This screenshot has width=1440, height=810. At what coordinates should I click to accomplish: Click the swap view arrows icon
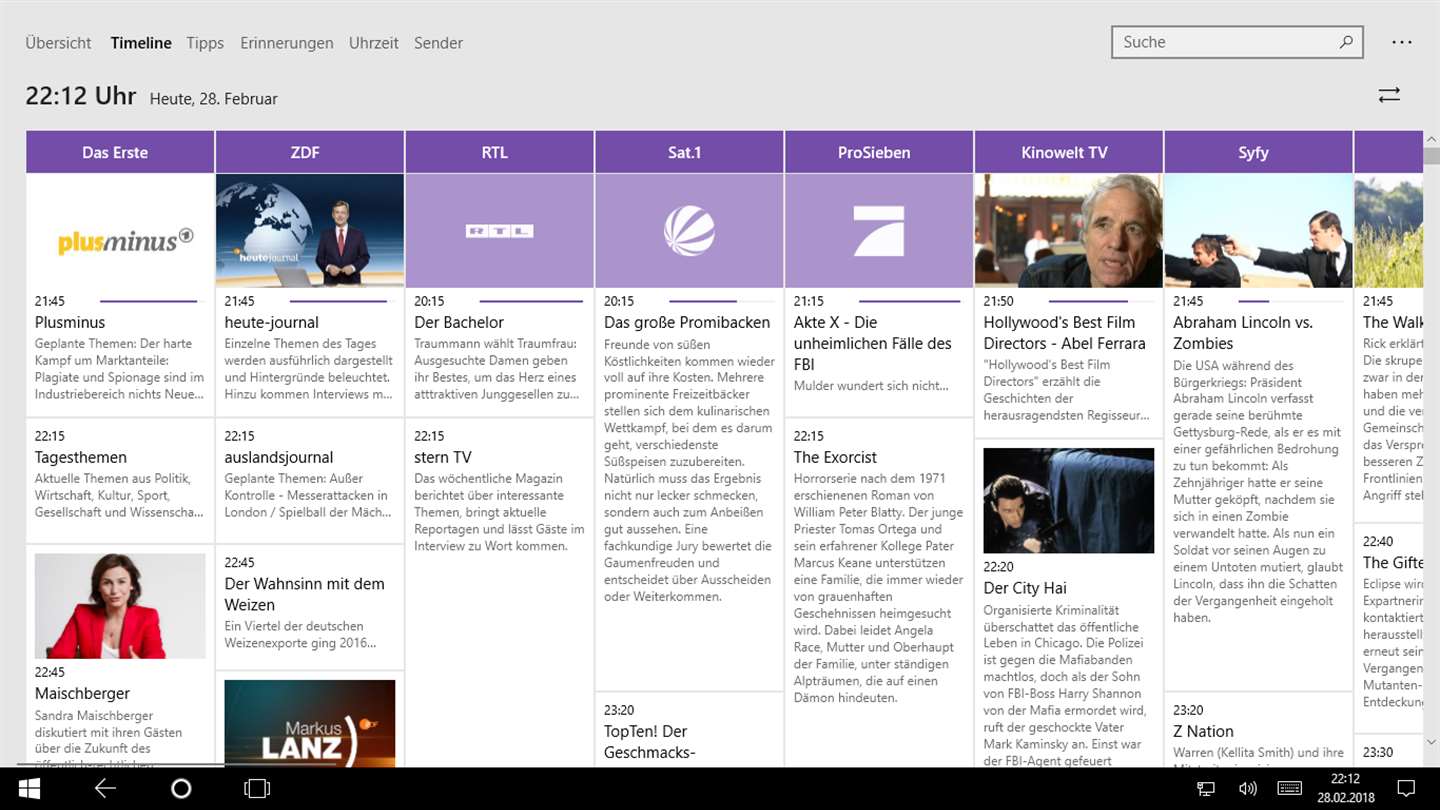click(1389, 95)
